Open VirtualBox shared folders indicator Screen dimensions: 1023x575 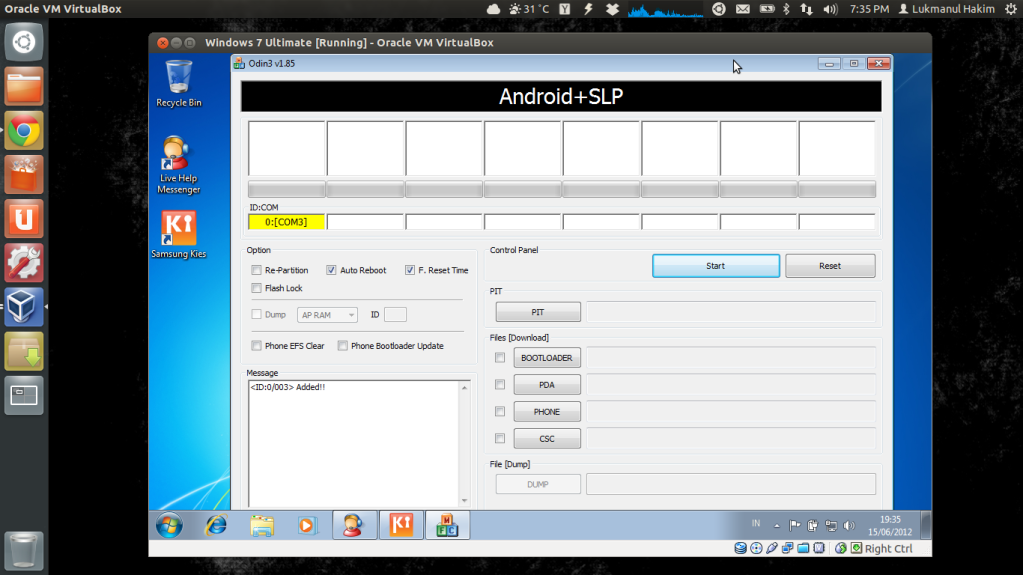pos(803,548)
